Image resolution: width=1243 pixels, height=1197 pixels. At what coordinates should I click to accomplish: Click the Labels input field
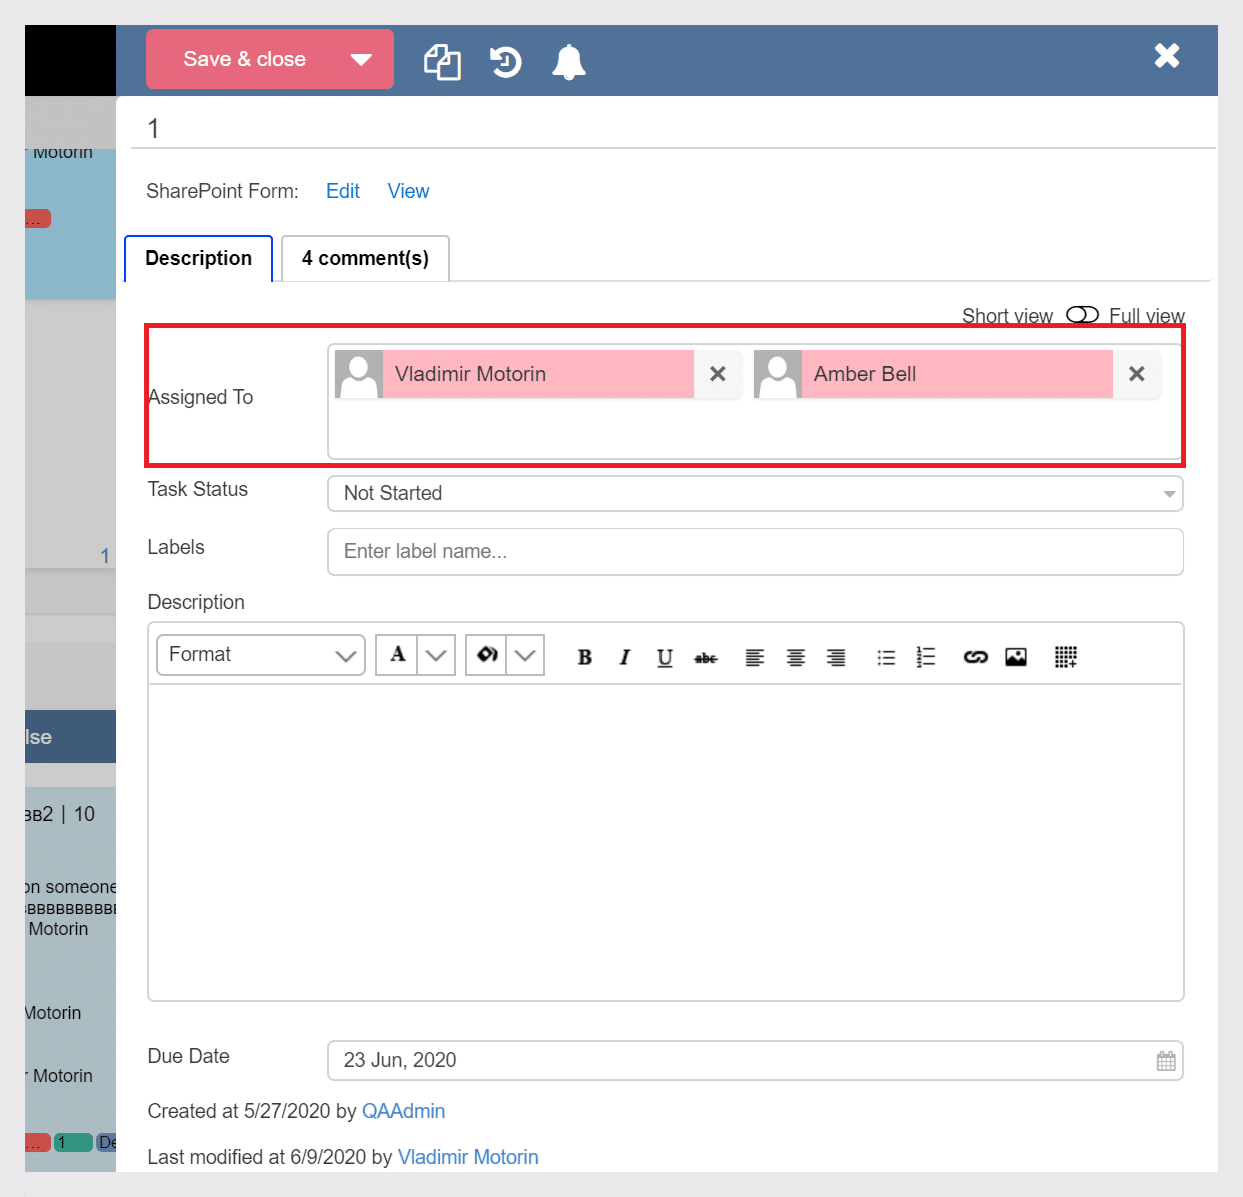pyautogui.click(x=755, y=551)
